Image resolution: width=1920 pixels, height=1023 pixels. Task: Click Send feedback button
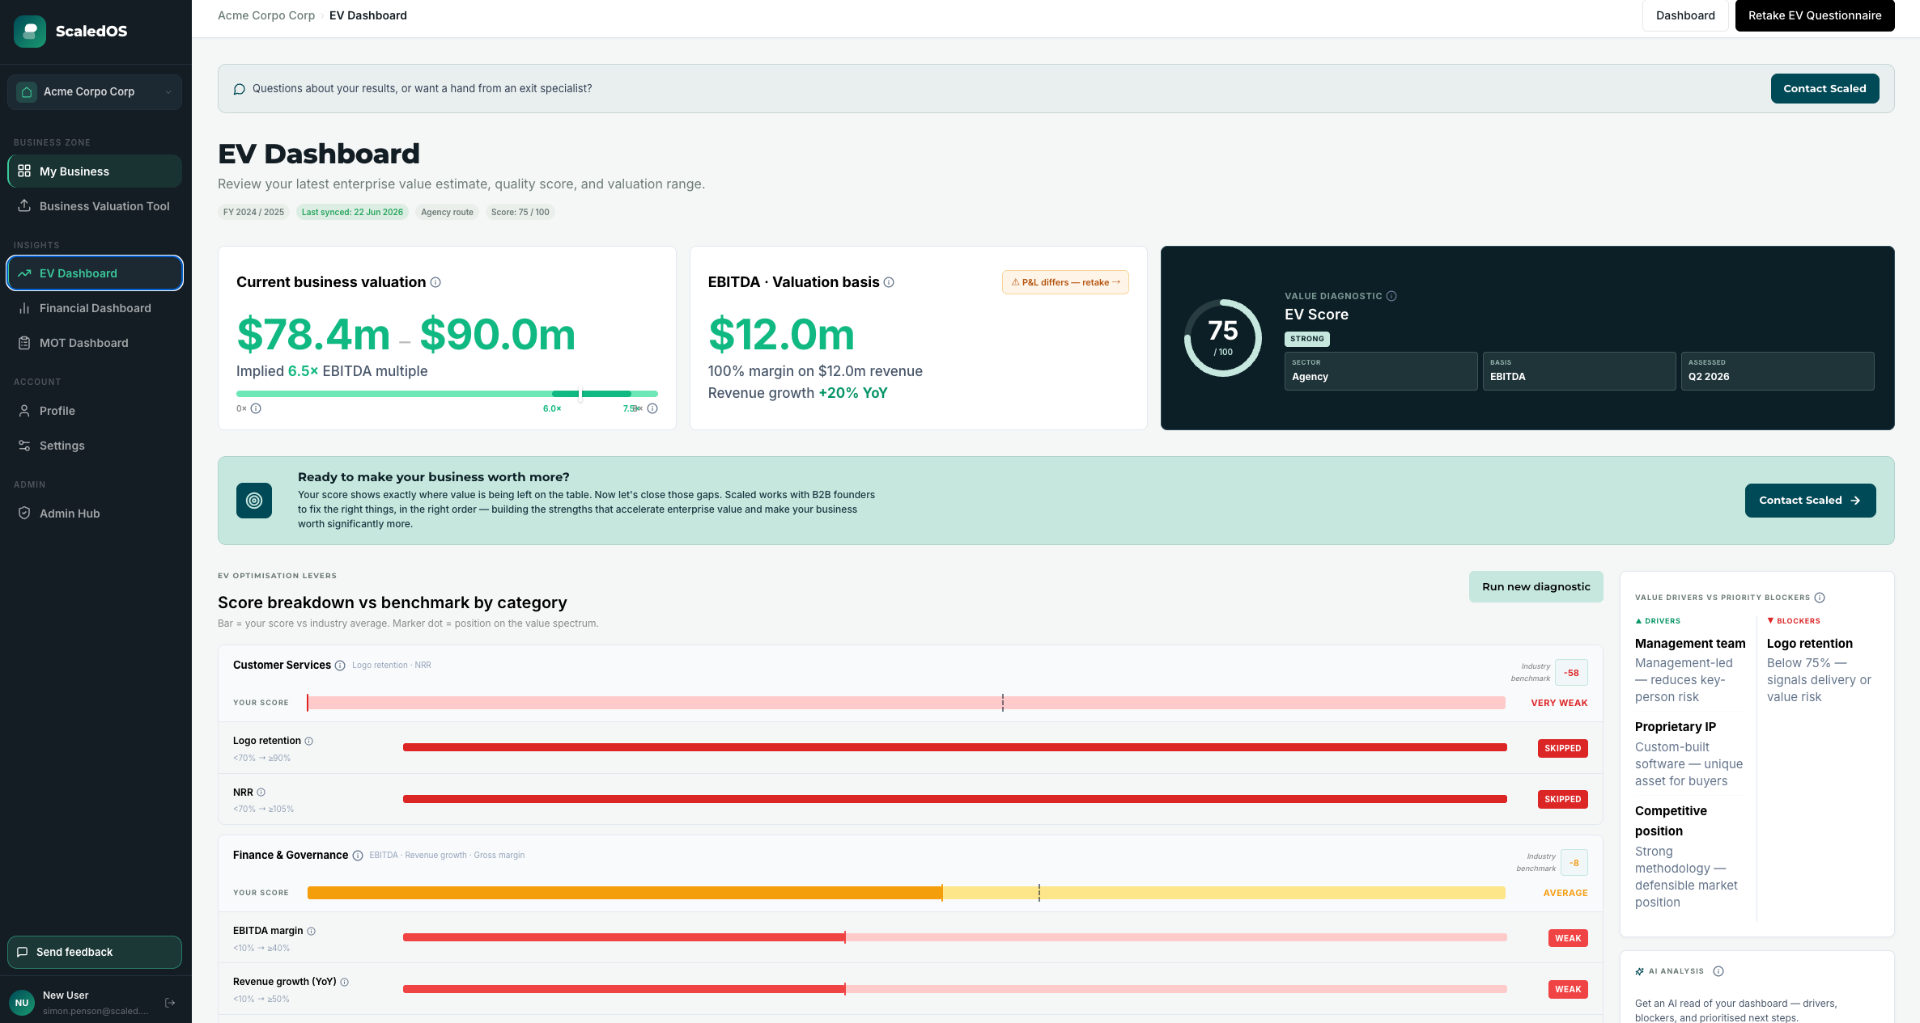pyautogui.click(x=95, y=952)
